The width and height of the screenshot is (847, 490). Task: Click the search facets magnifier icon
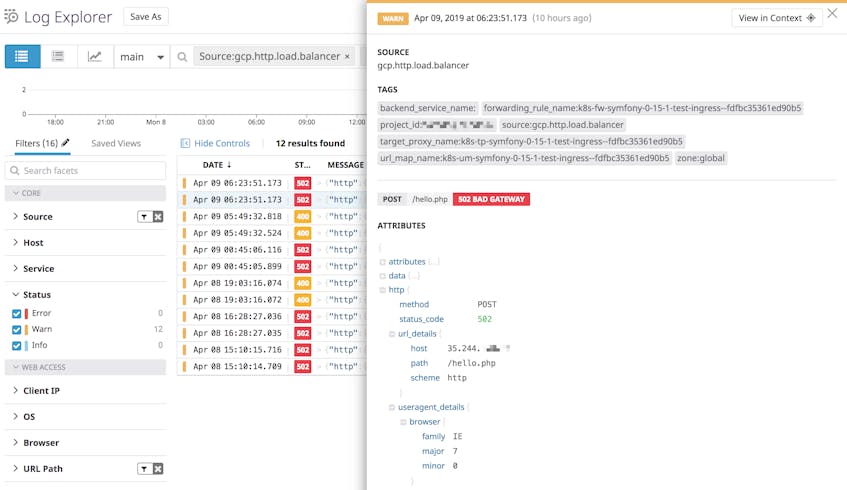[15, 170]
